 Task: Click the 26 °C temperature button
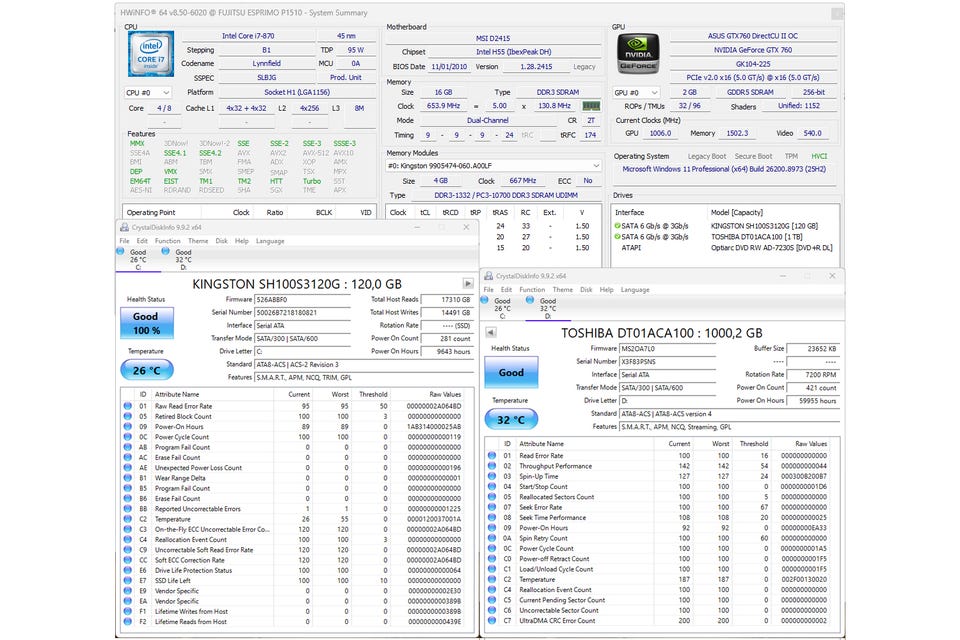(x=146, y=370)
